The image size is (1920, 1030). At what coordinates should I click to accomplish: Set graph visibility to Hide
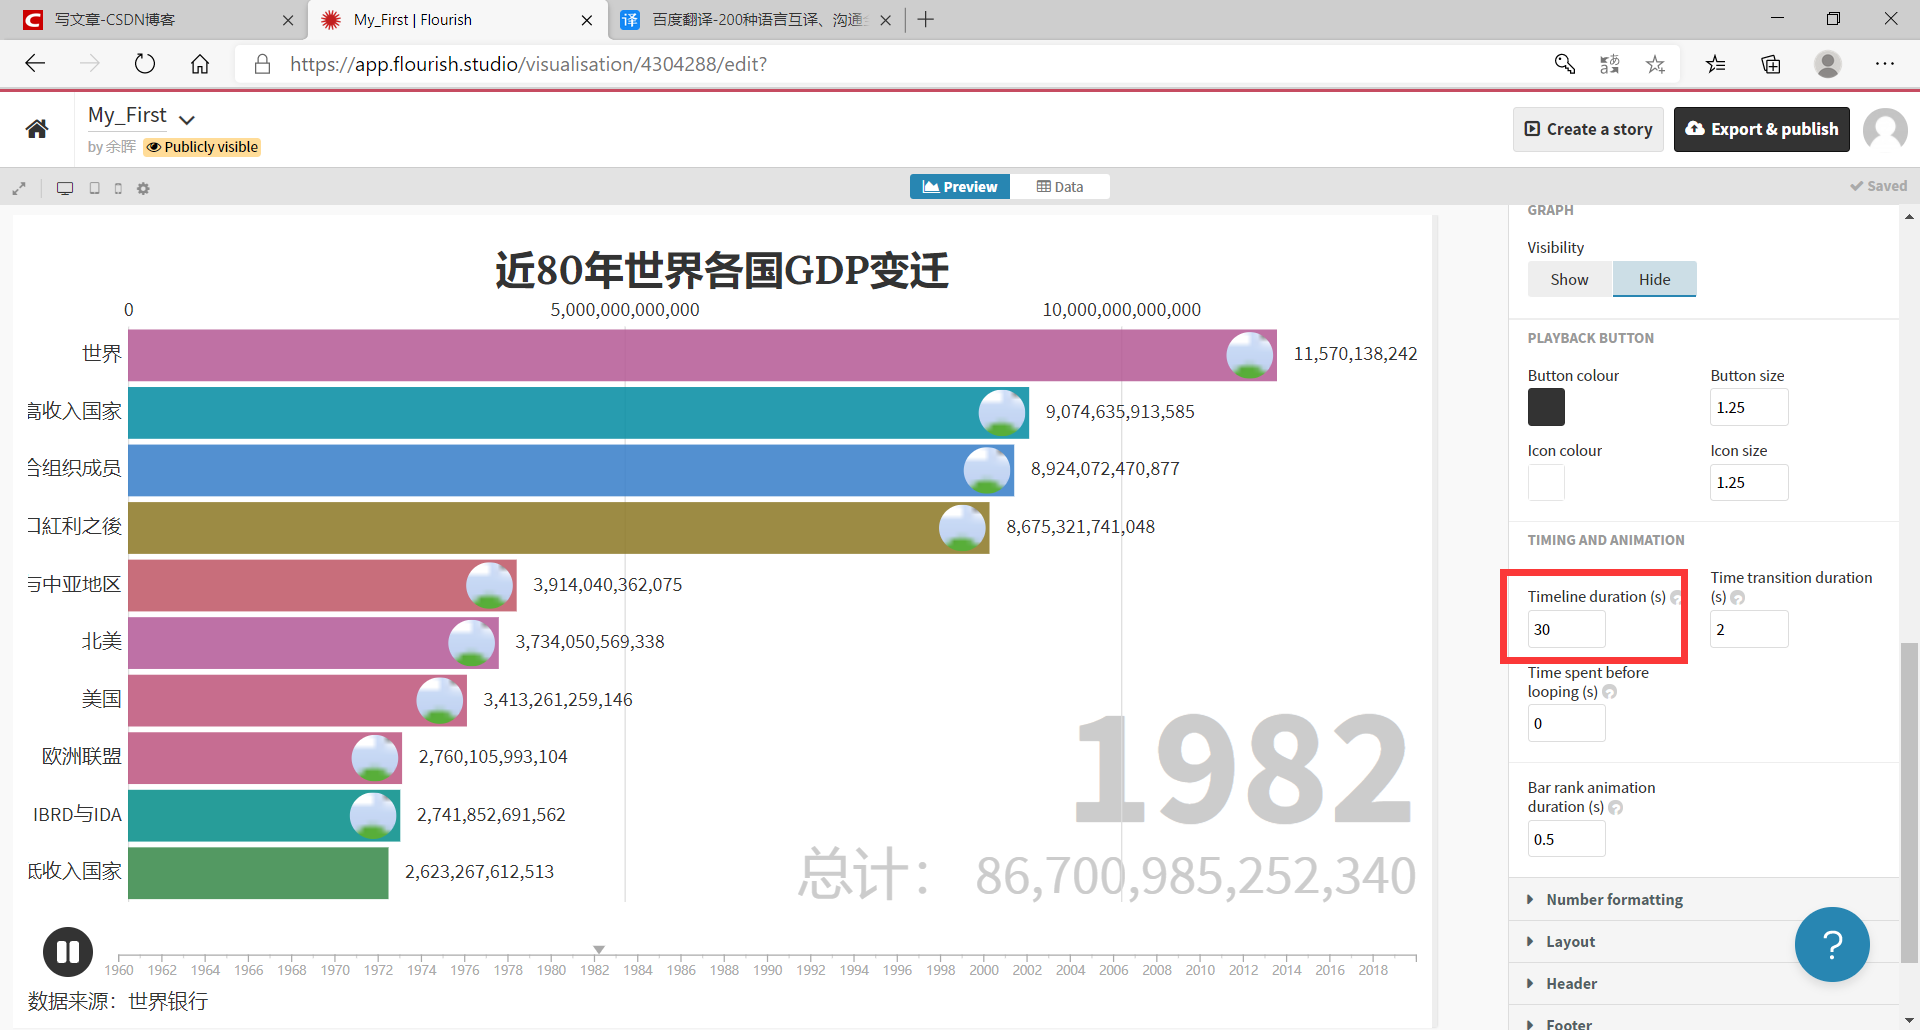point(1654,279)
